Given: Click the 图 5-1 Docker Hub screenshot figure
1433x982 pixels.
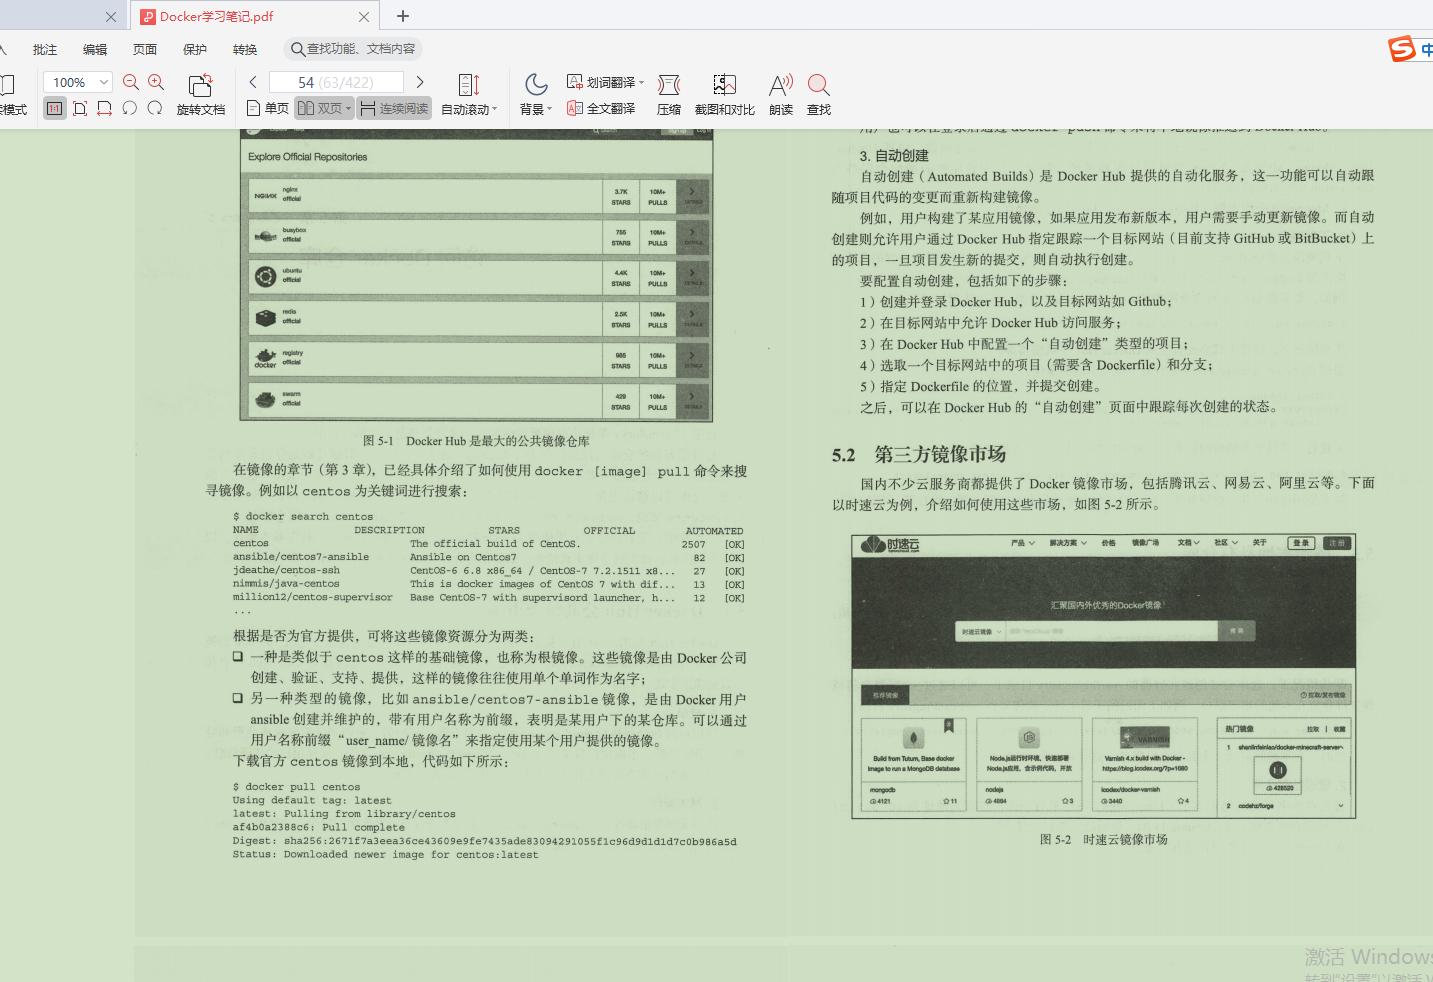Looking at the screenshot, I should [x=476, y=275].
